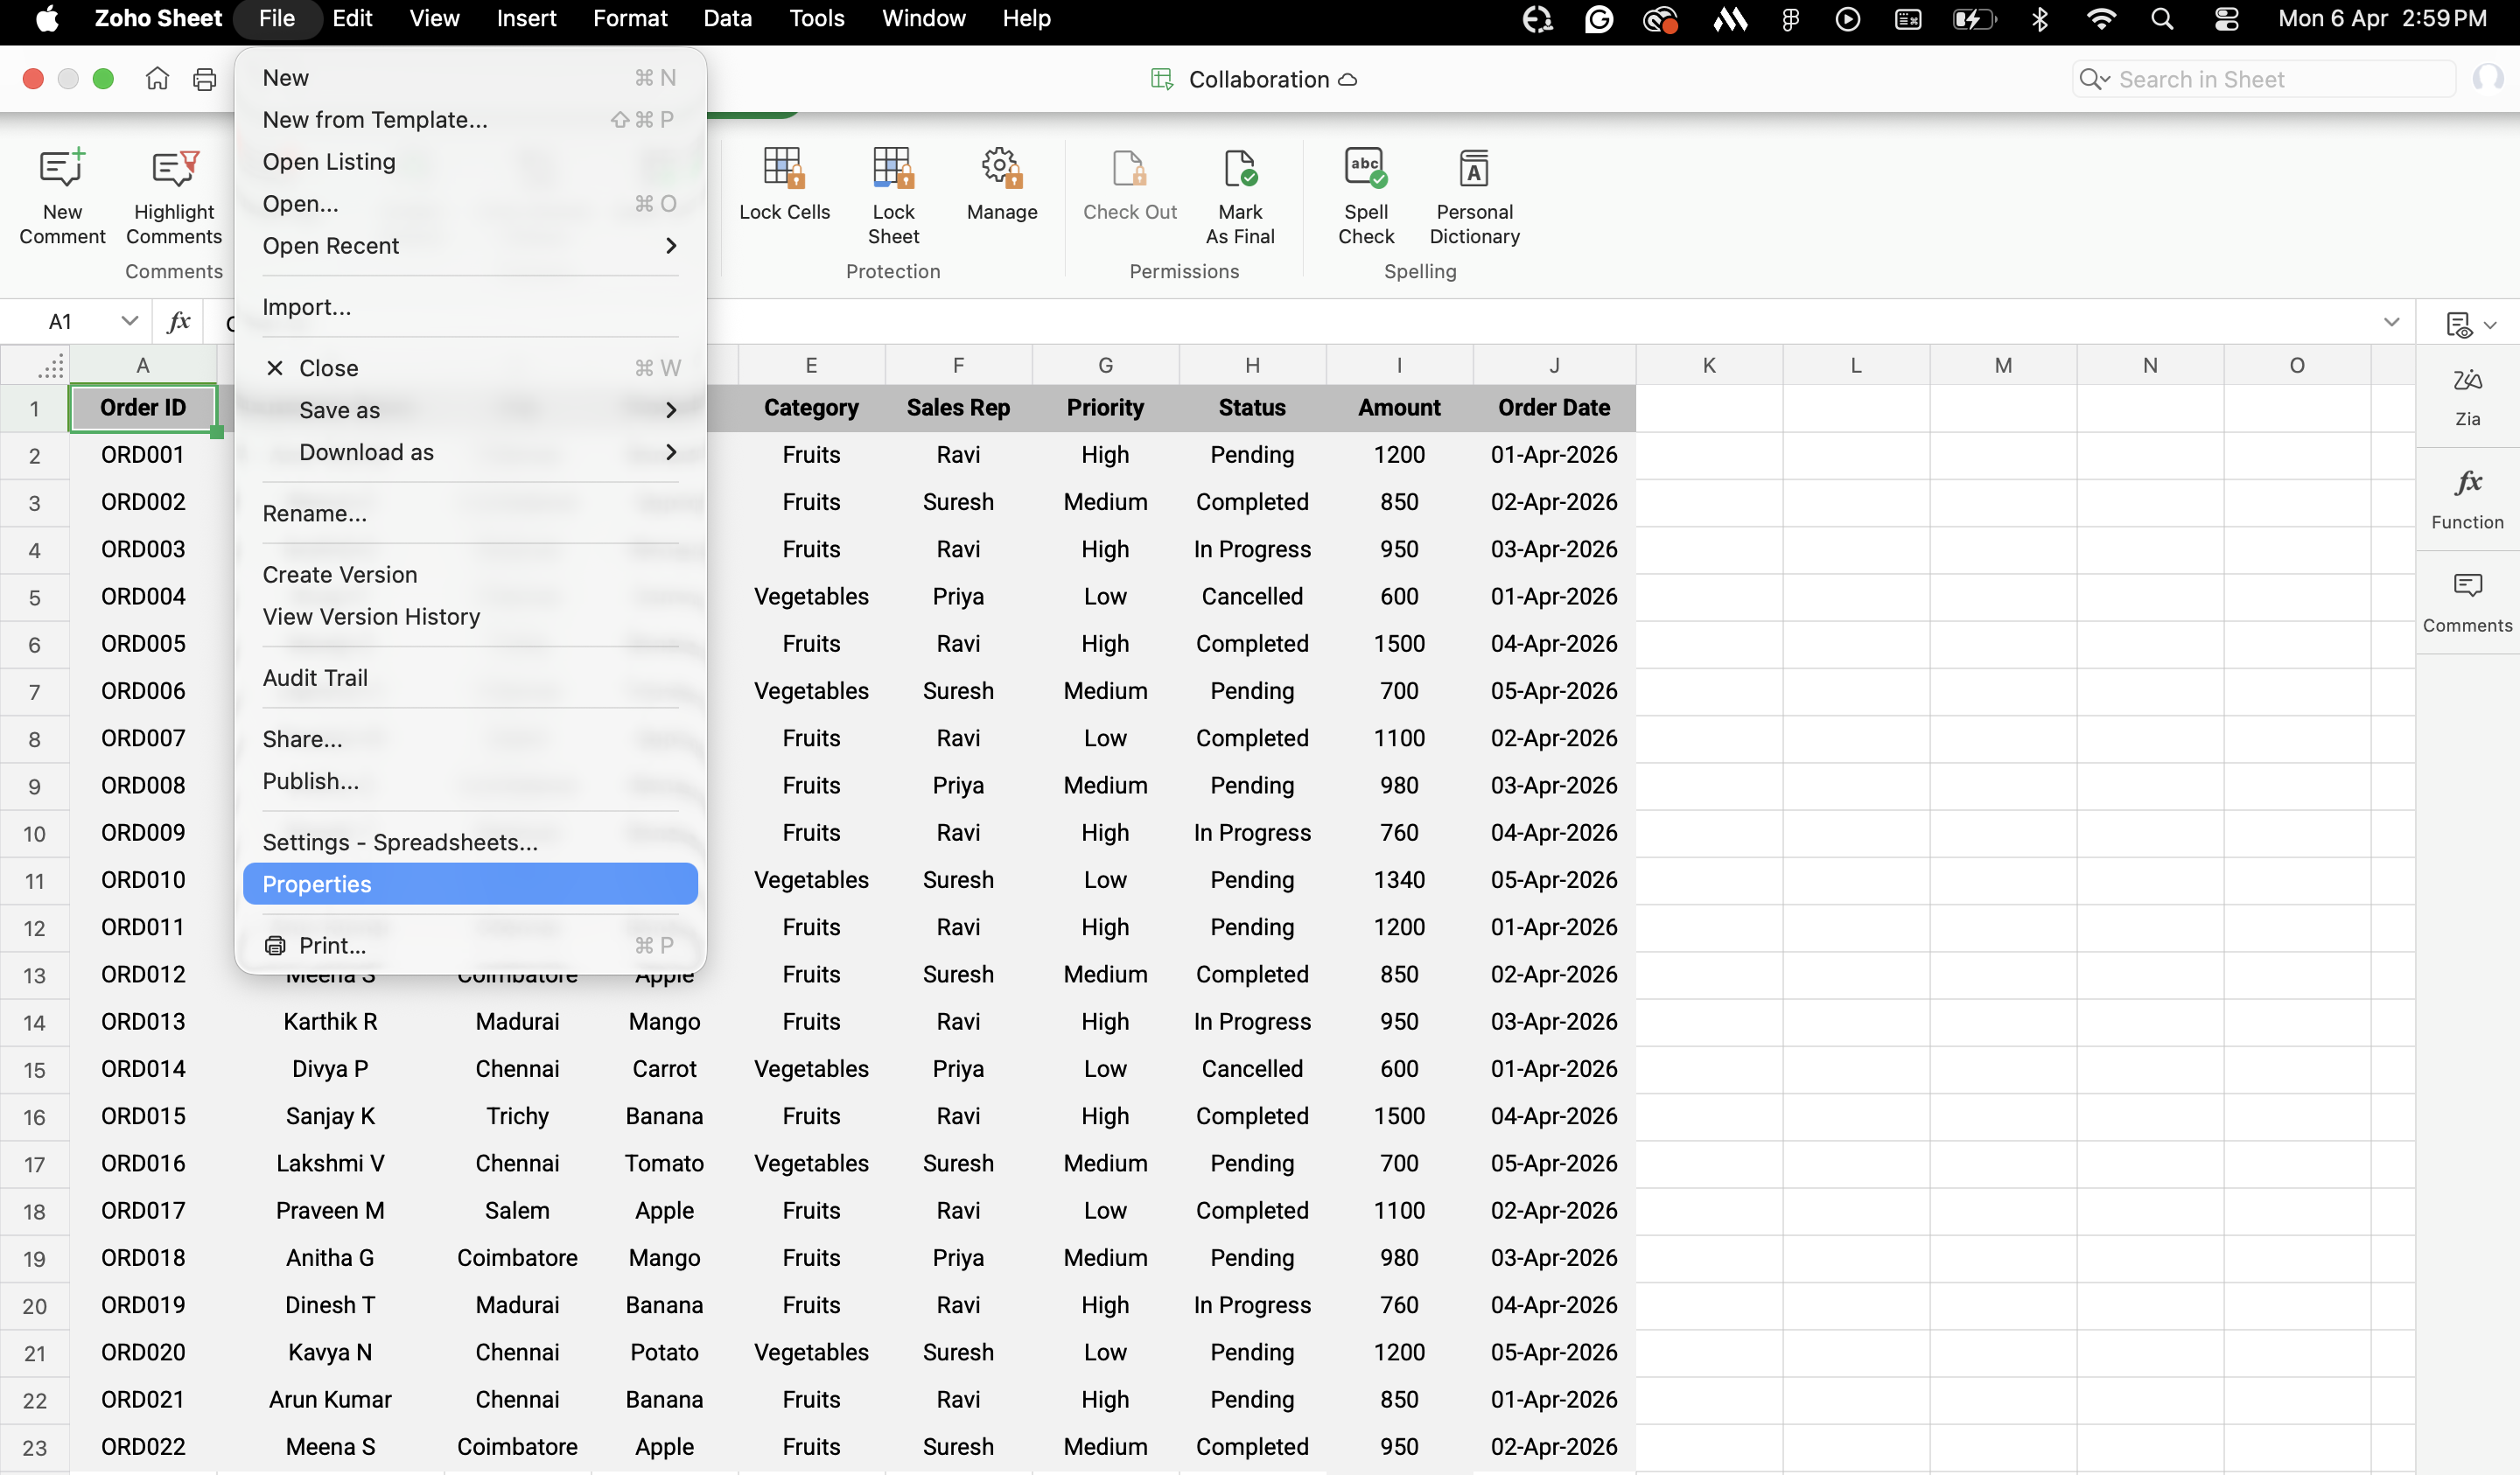Toggle Highlight Comments
The width and height of the screenshot is (2520, 1475).
(174, 170)
